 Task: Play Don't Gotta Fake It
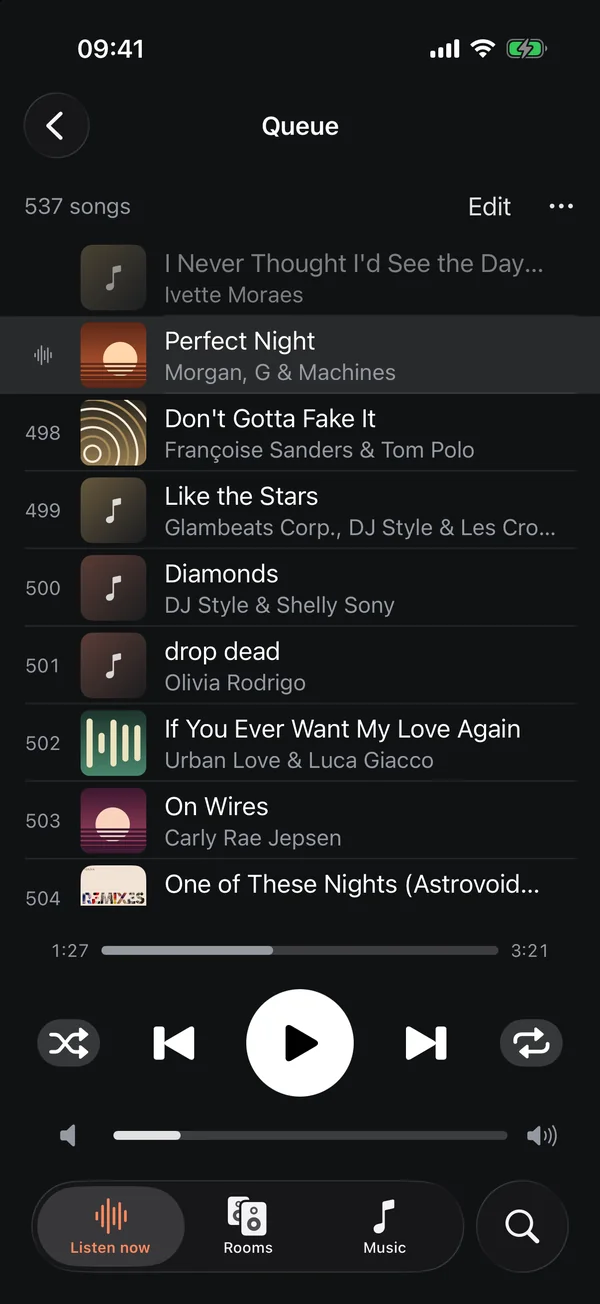[300, 433]
